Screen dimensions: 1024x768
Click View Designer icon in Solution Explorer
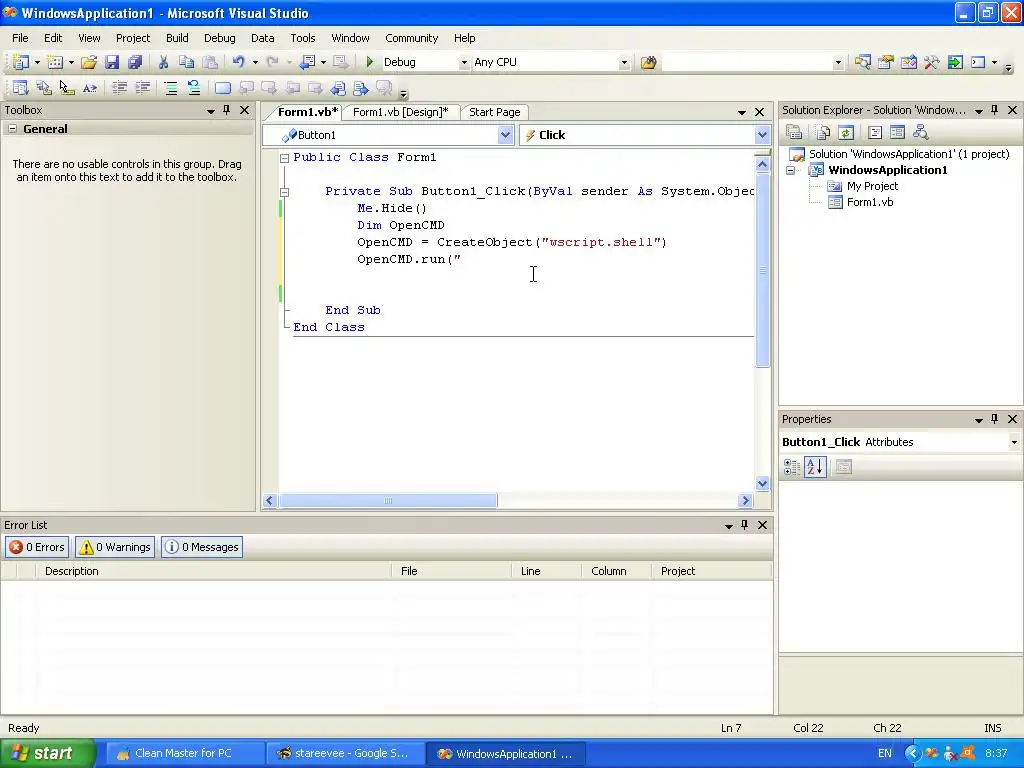click(x=897, y=133)
